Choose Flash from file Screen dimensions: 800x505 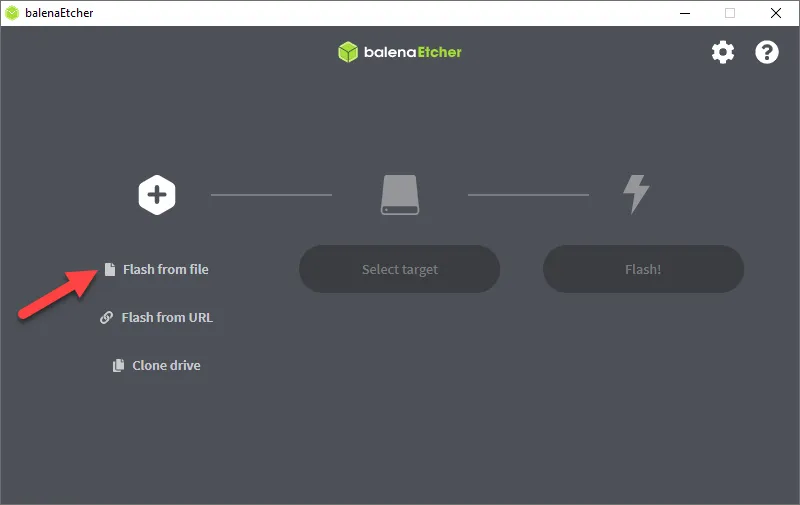click(157, 269)
